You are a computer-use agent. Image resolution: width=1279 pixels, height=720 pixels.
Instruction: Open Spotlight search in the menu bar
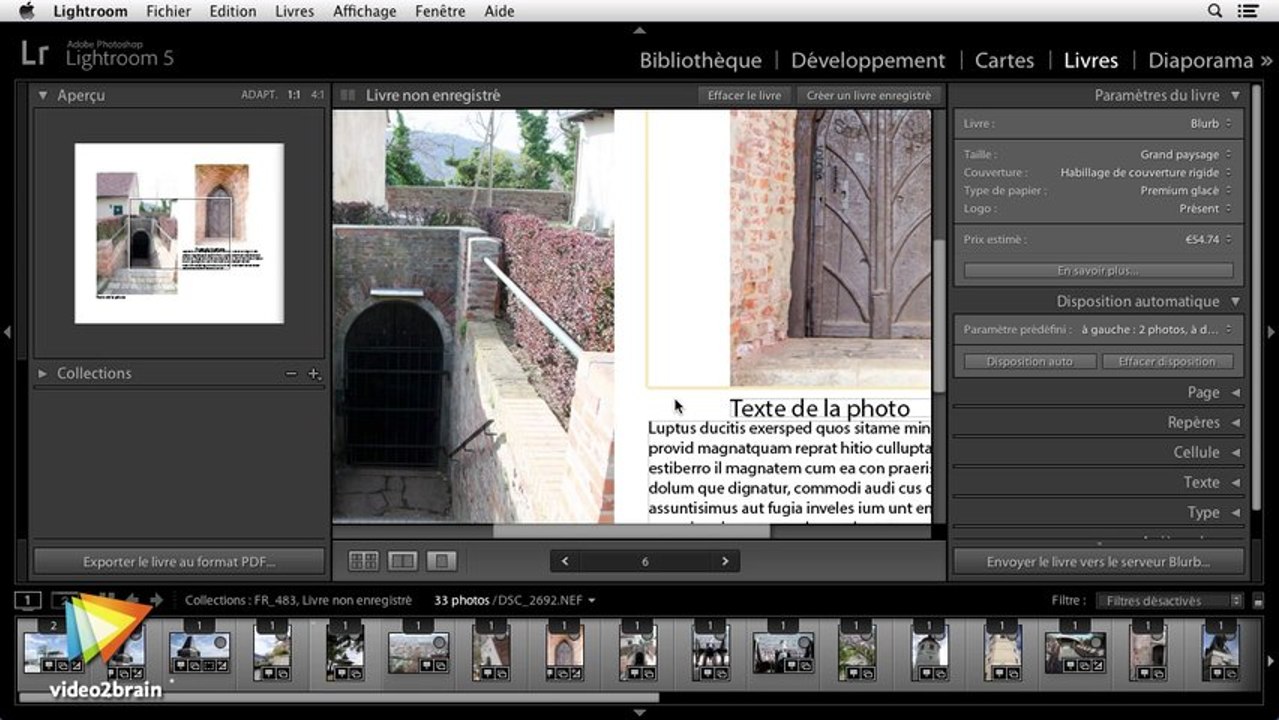coord(1215,11)
